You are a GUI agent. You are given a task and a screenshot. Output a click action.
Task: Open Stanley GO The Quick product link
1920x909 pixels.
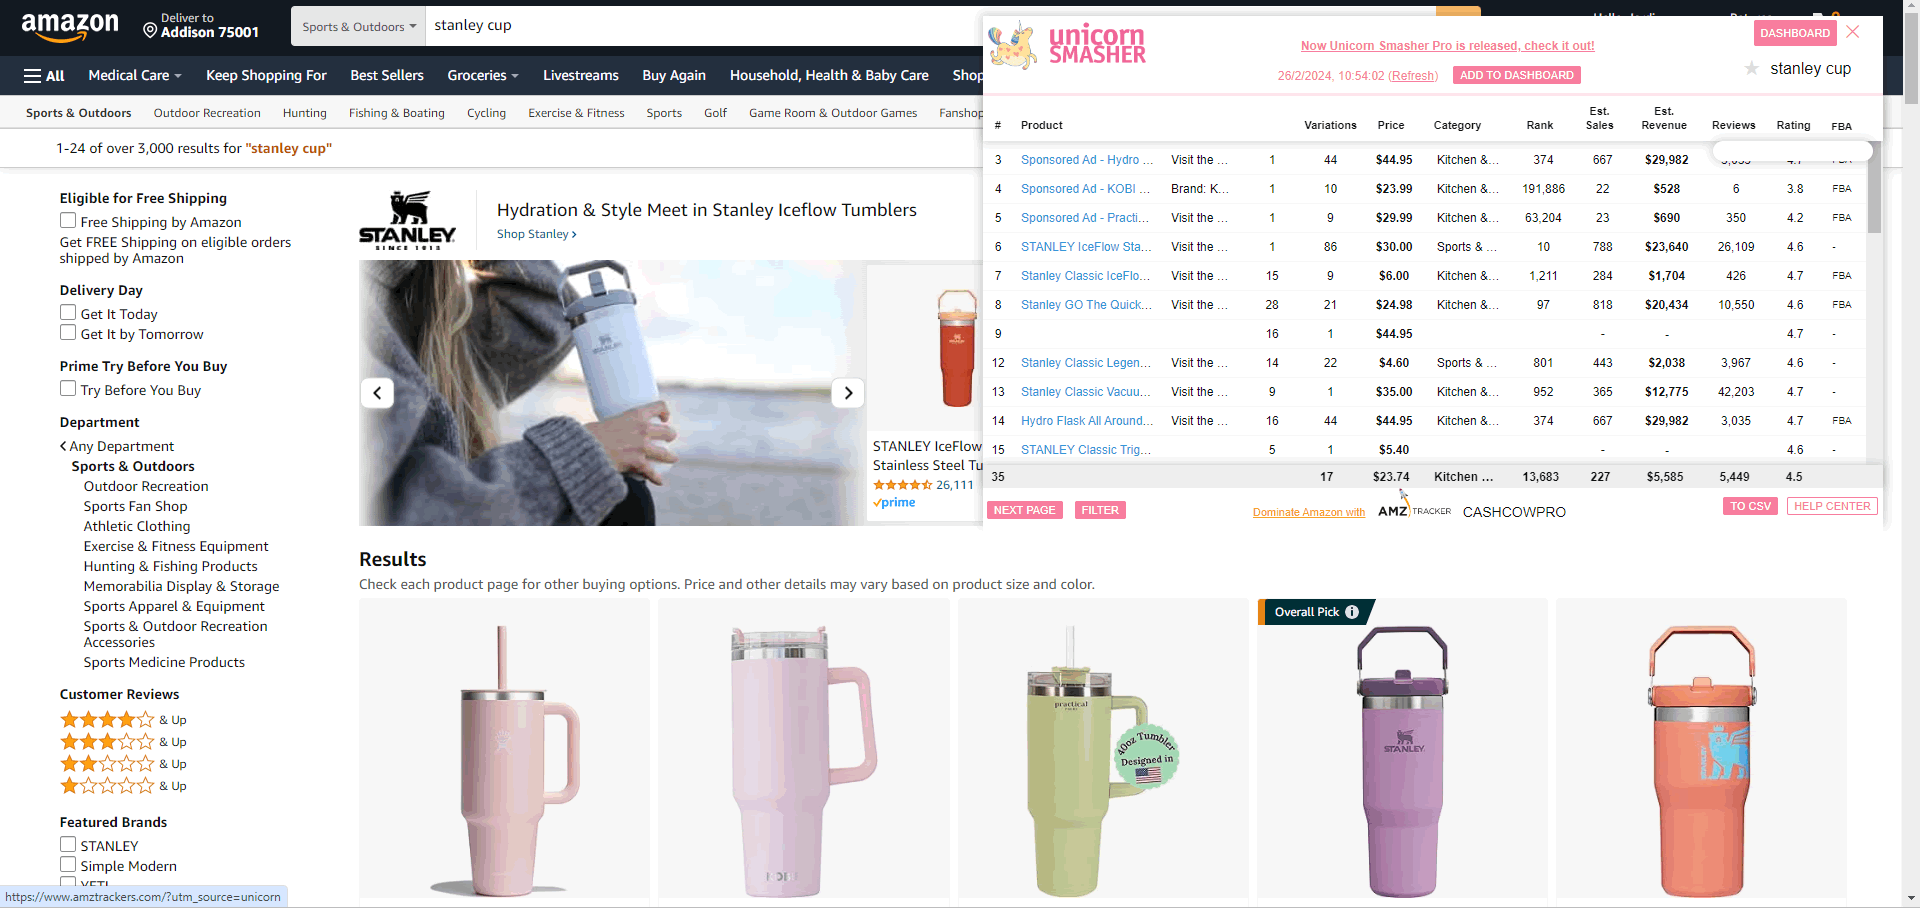coord(1086,305)
